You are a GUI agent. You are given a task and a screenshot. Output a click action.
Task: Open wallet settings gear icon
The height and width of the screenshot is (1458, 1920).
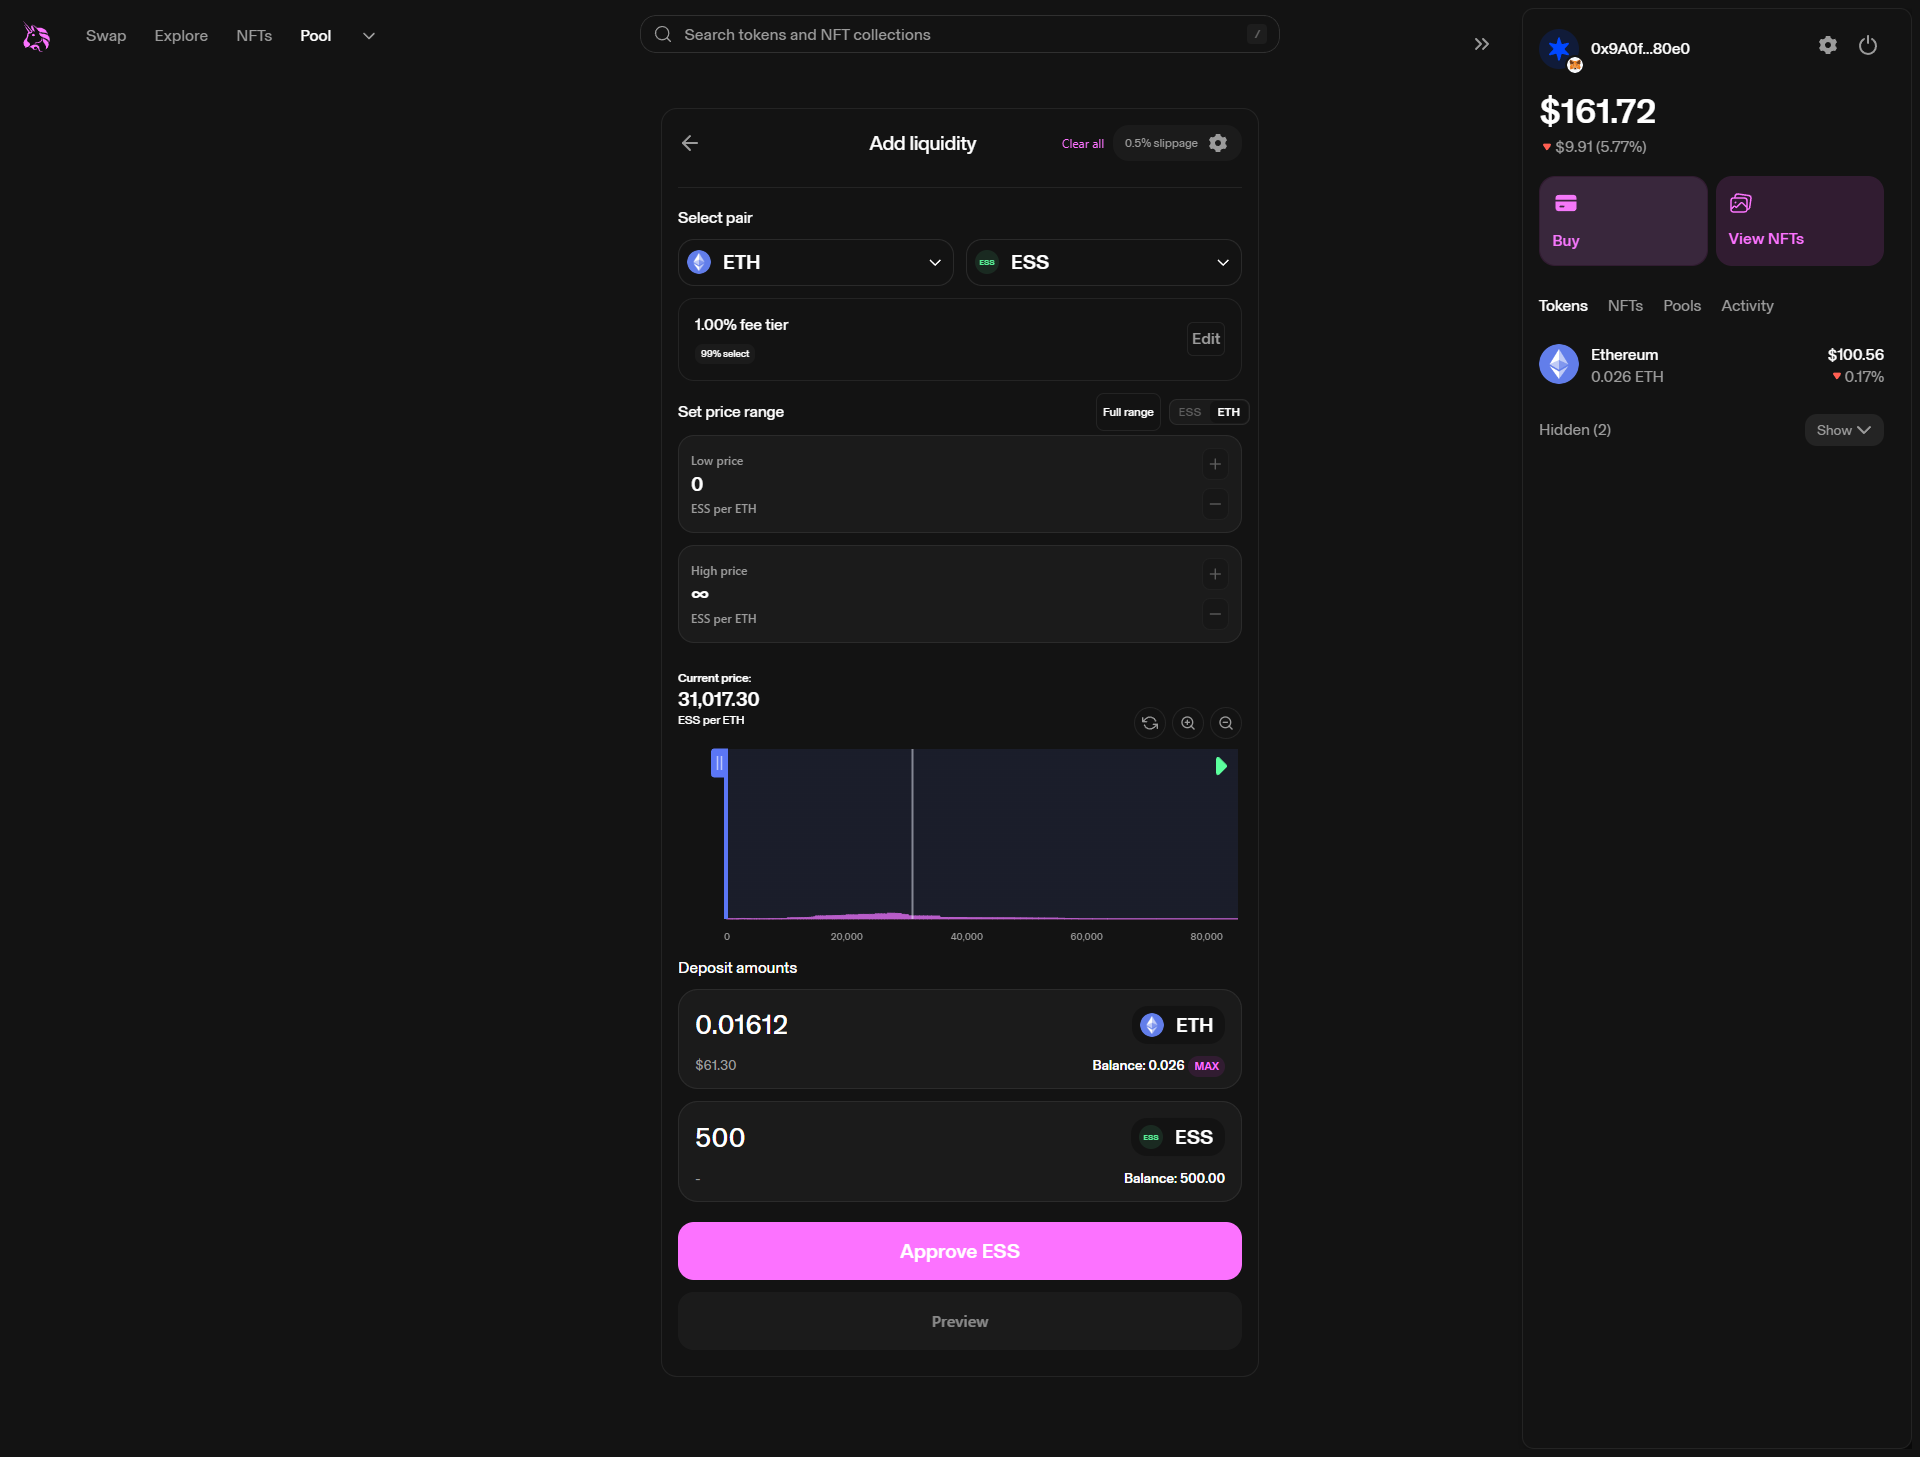(1827, 45)
